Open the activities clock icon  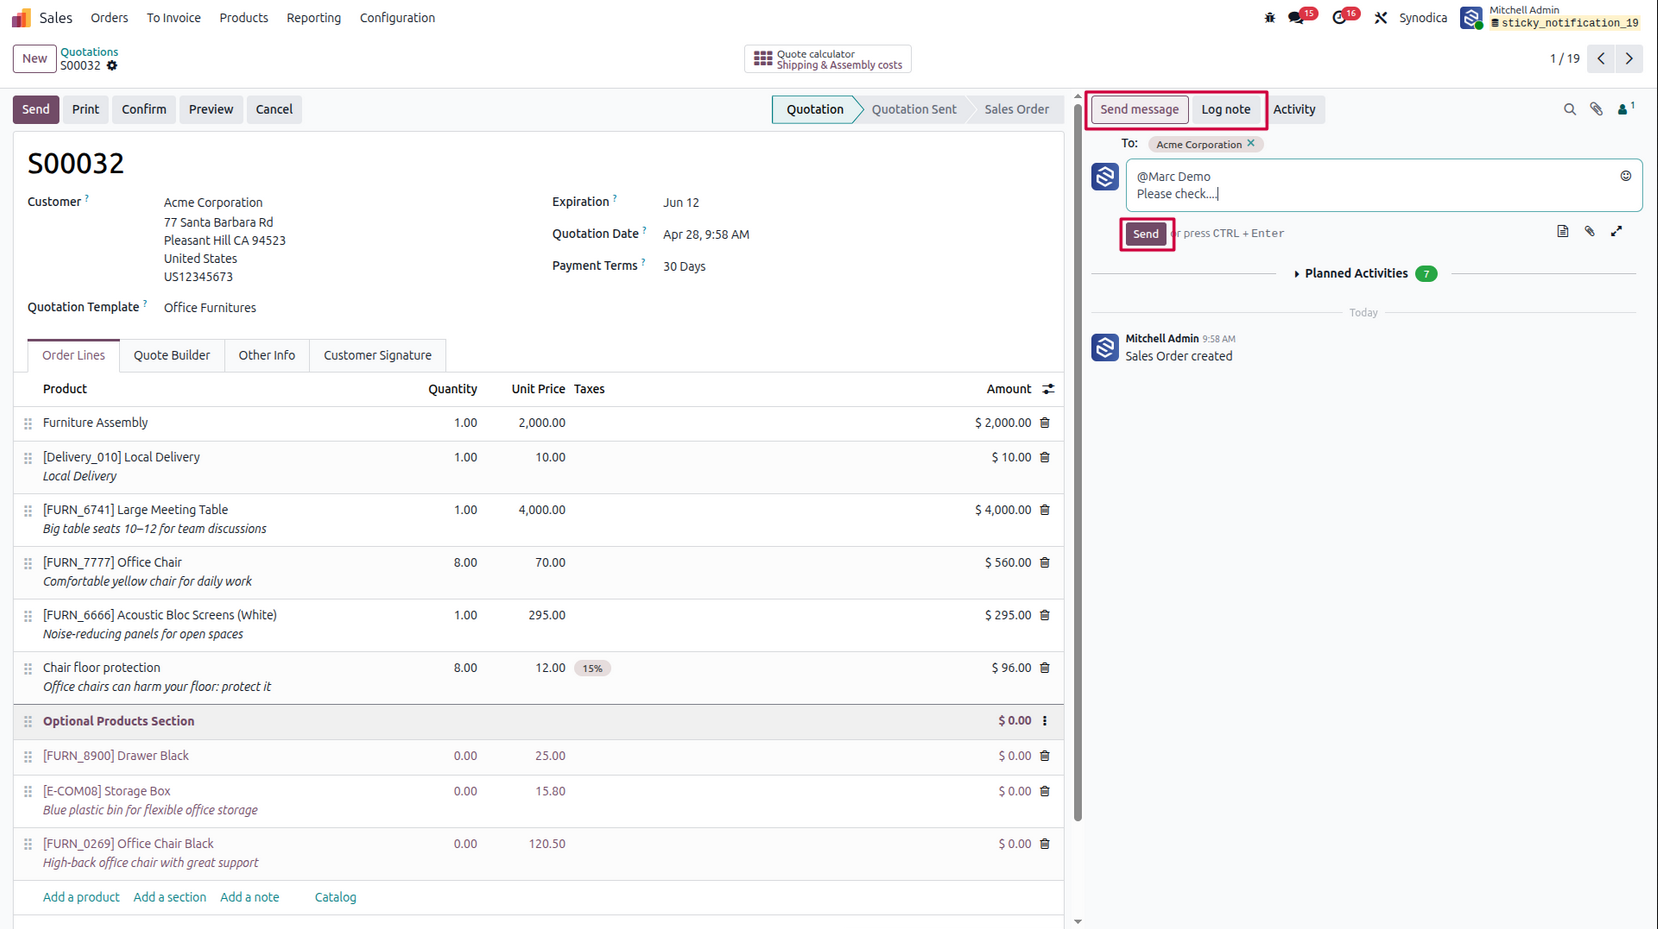(1340, 18)
